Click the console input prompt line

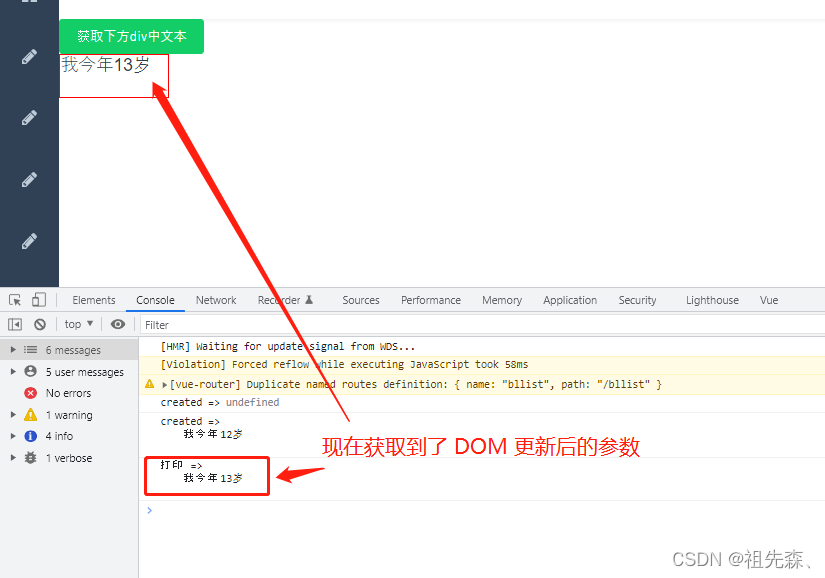482,510
